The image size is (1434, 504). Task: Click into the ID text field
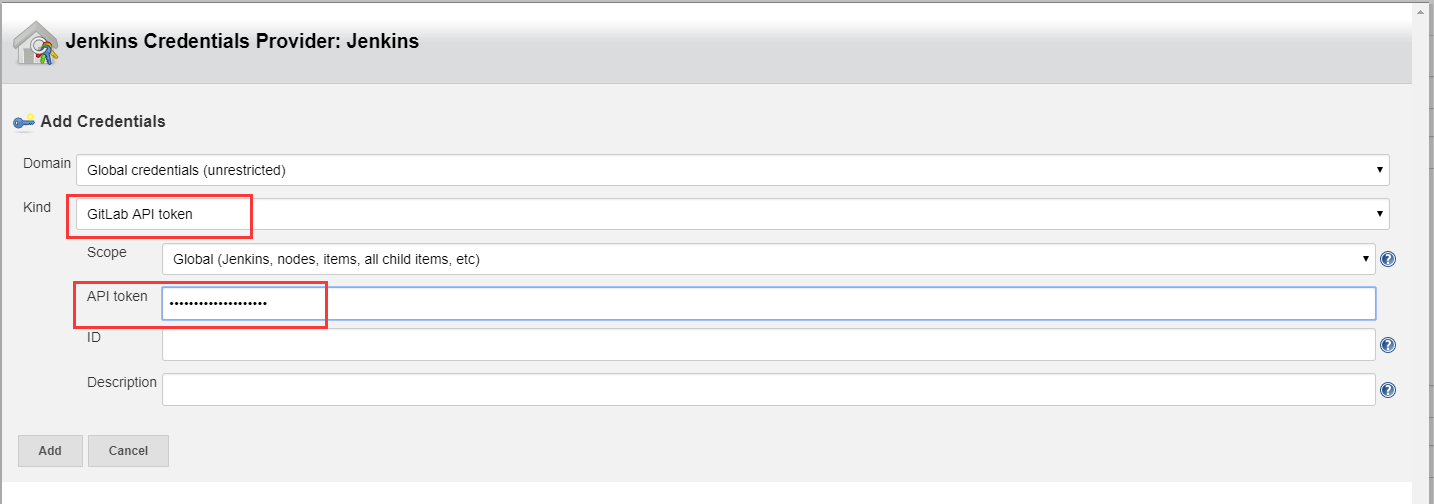click(769, 345)
